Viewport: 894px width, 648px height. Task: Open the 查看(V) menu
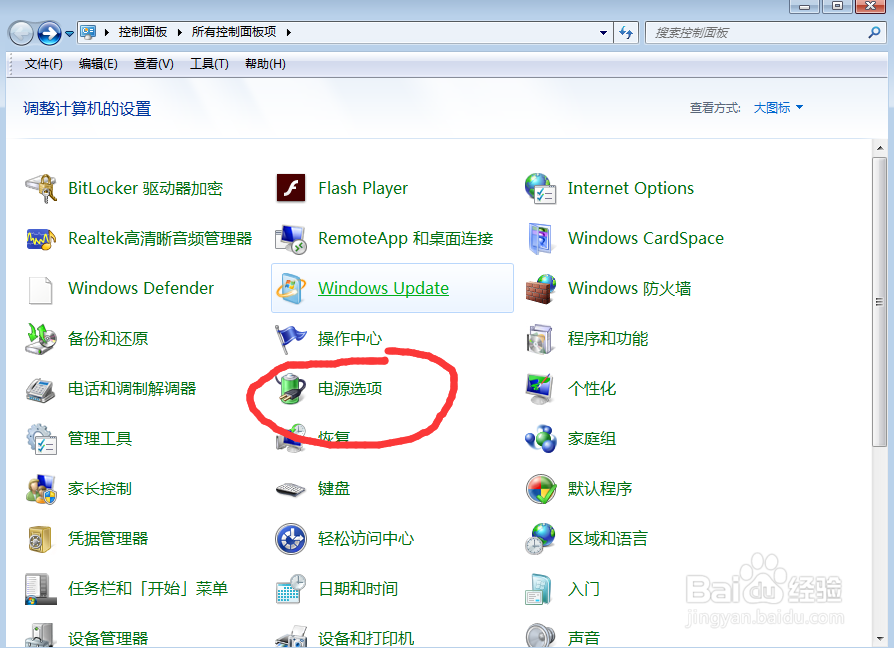pos(153,64)
